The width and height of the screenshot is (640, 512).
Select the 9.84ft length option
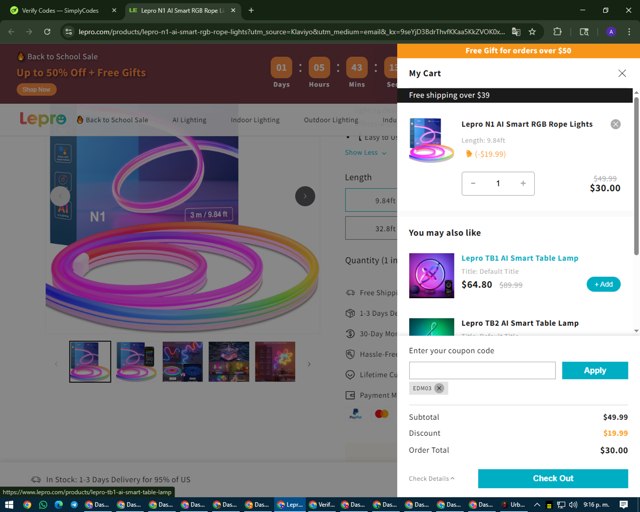pos(371,200)
